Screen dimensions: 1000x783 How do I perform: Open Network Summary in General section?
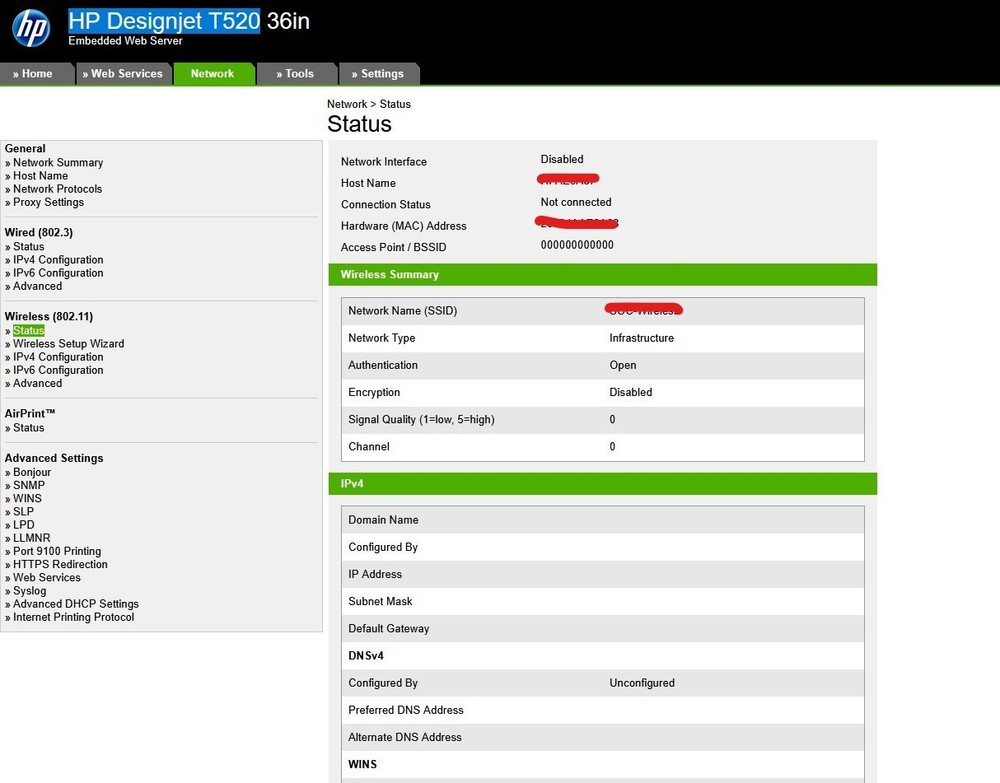58,163
